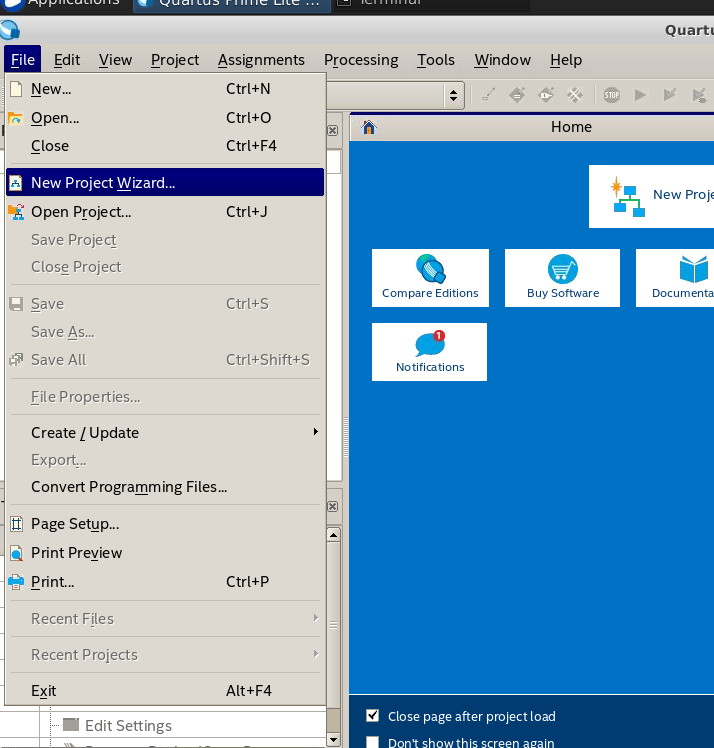Choose Print Preview menu entry
This screenshot has height=748, width=714.
165,553
